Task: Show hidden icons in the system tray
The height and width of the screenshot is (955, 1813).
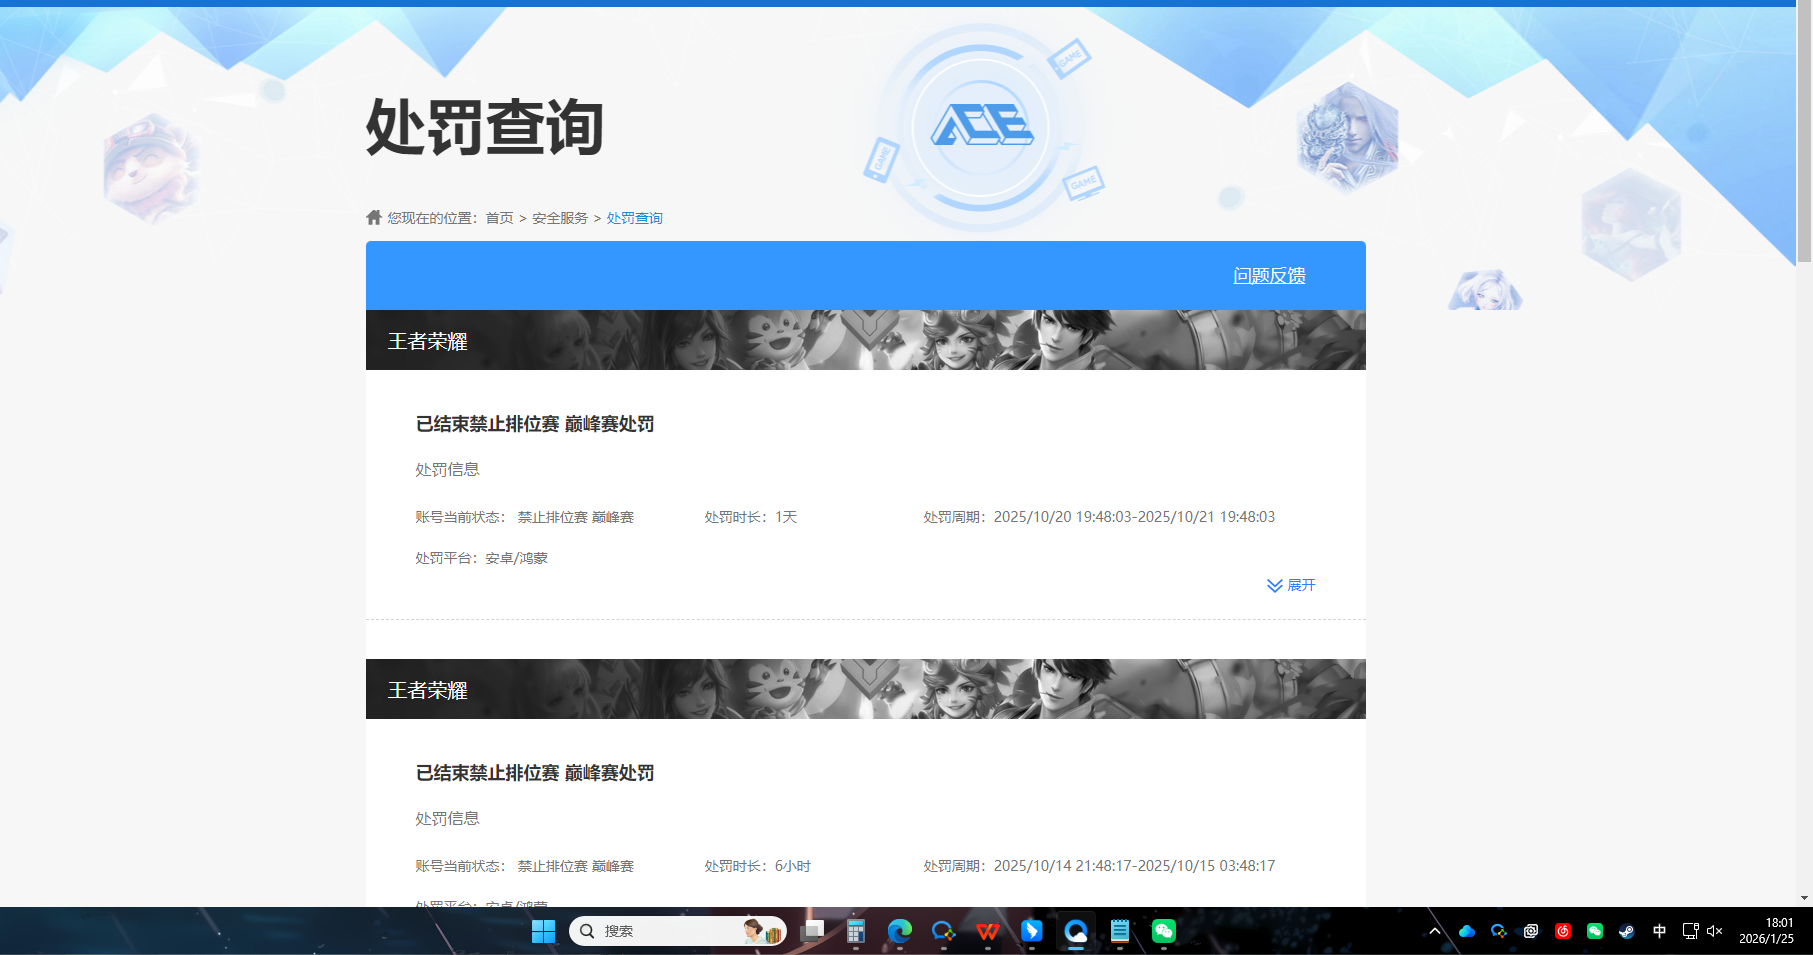Action: [1435, 930]
